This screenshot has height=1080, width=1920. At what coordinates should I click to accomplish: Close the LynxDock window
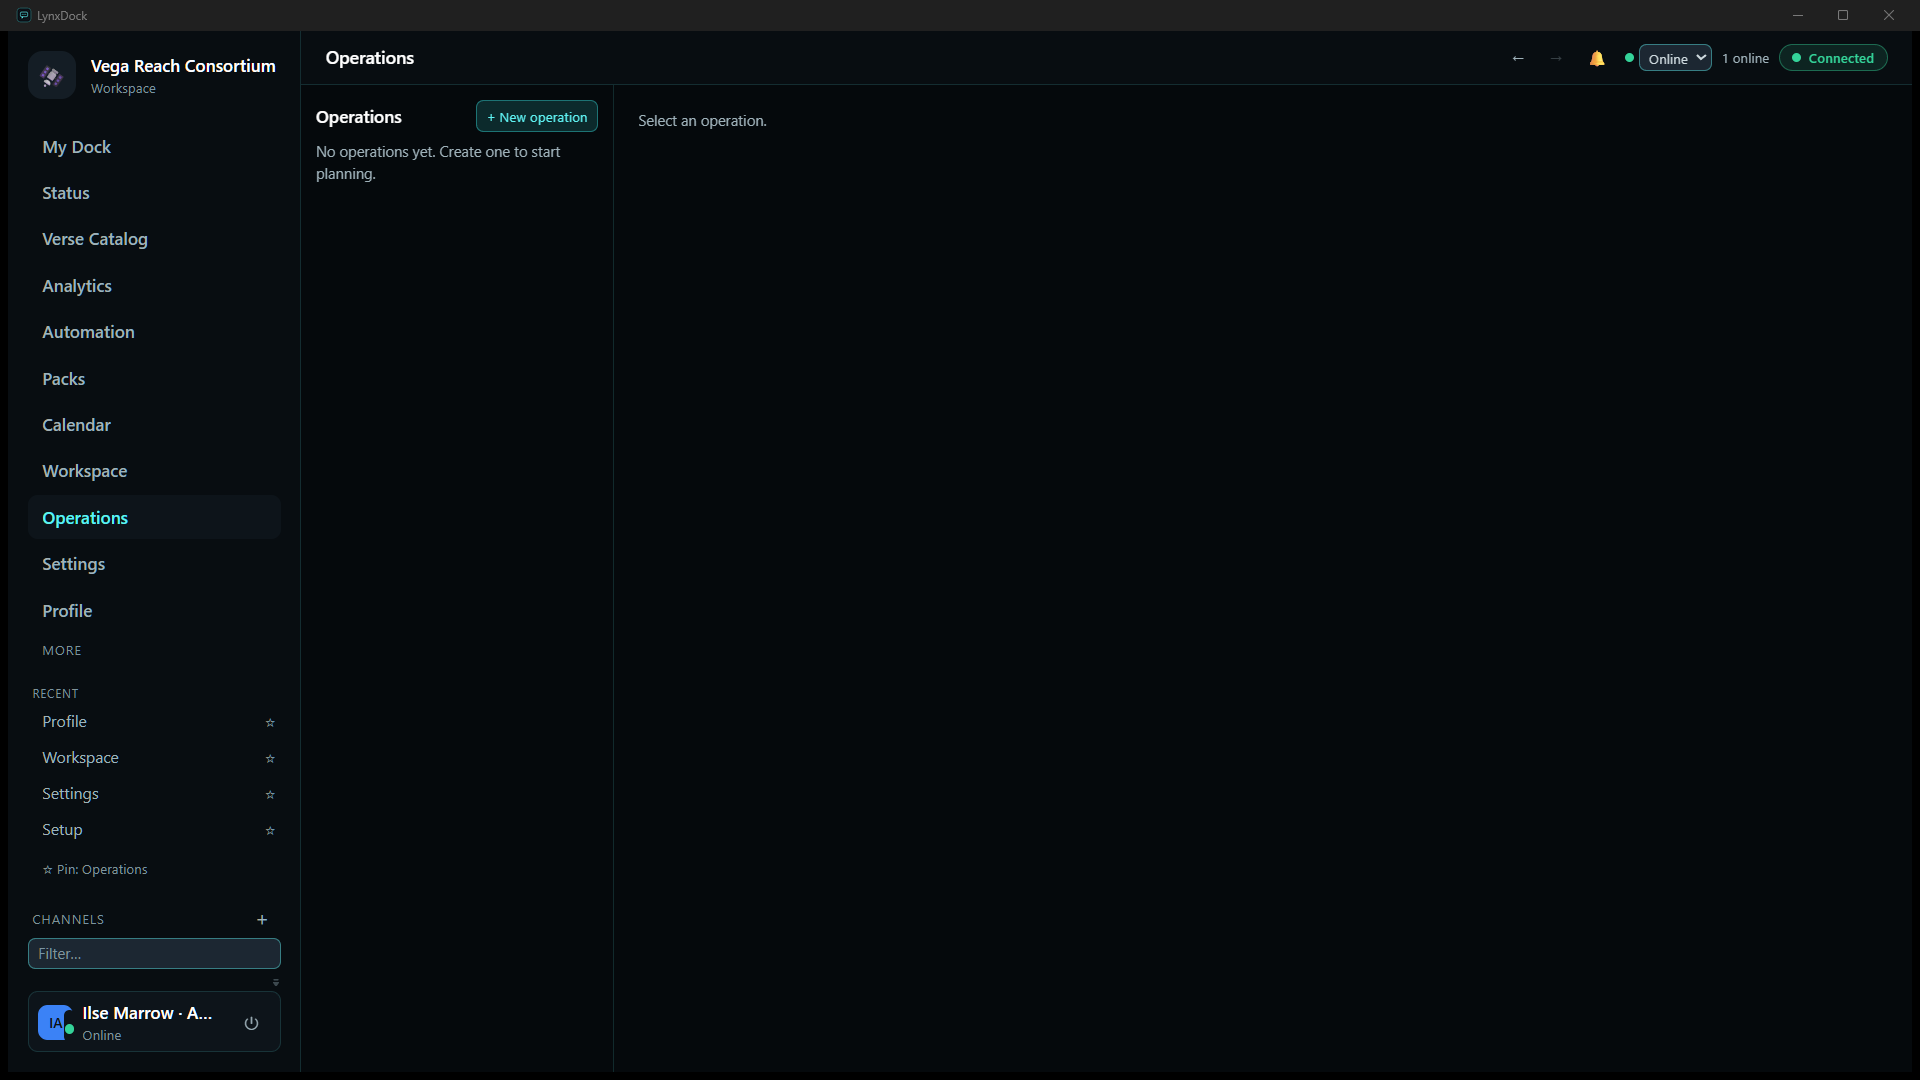click(1889, 15)
